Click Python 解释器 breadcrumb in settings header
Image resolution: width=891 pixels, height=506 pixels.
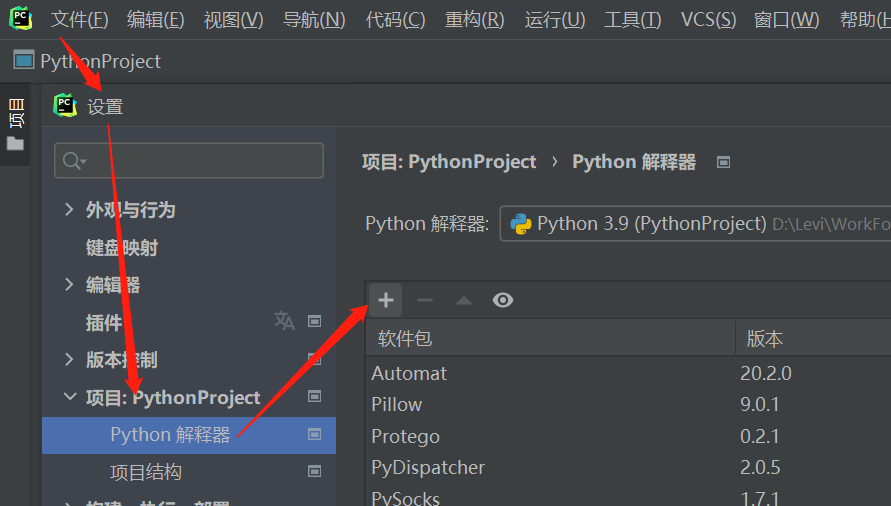[634, 162]
